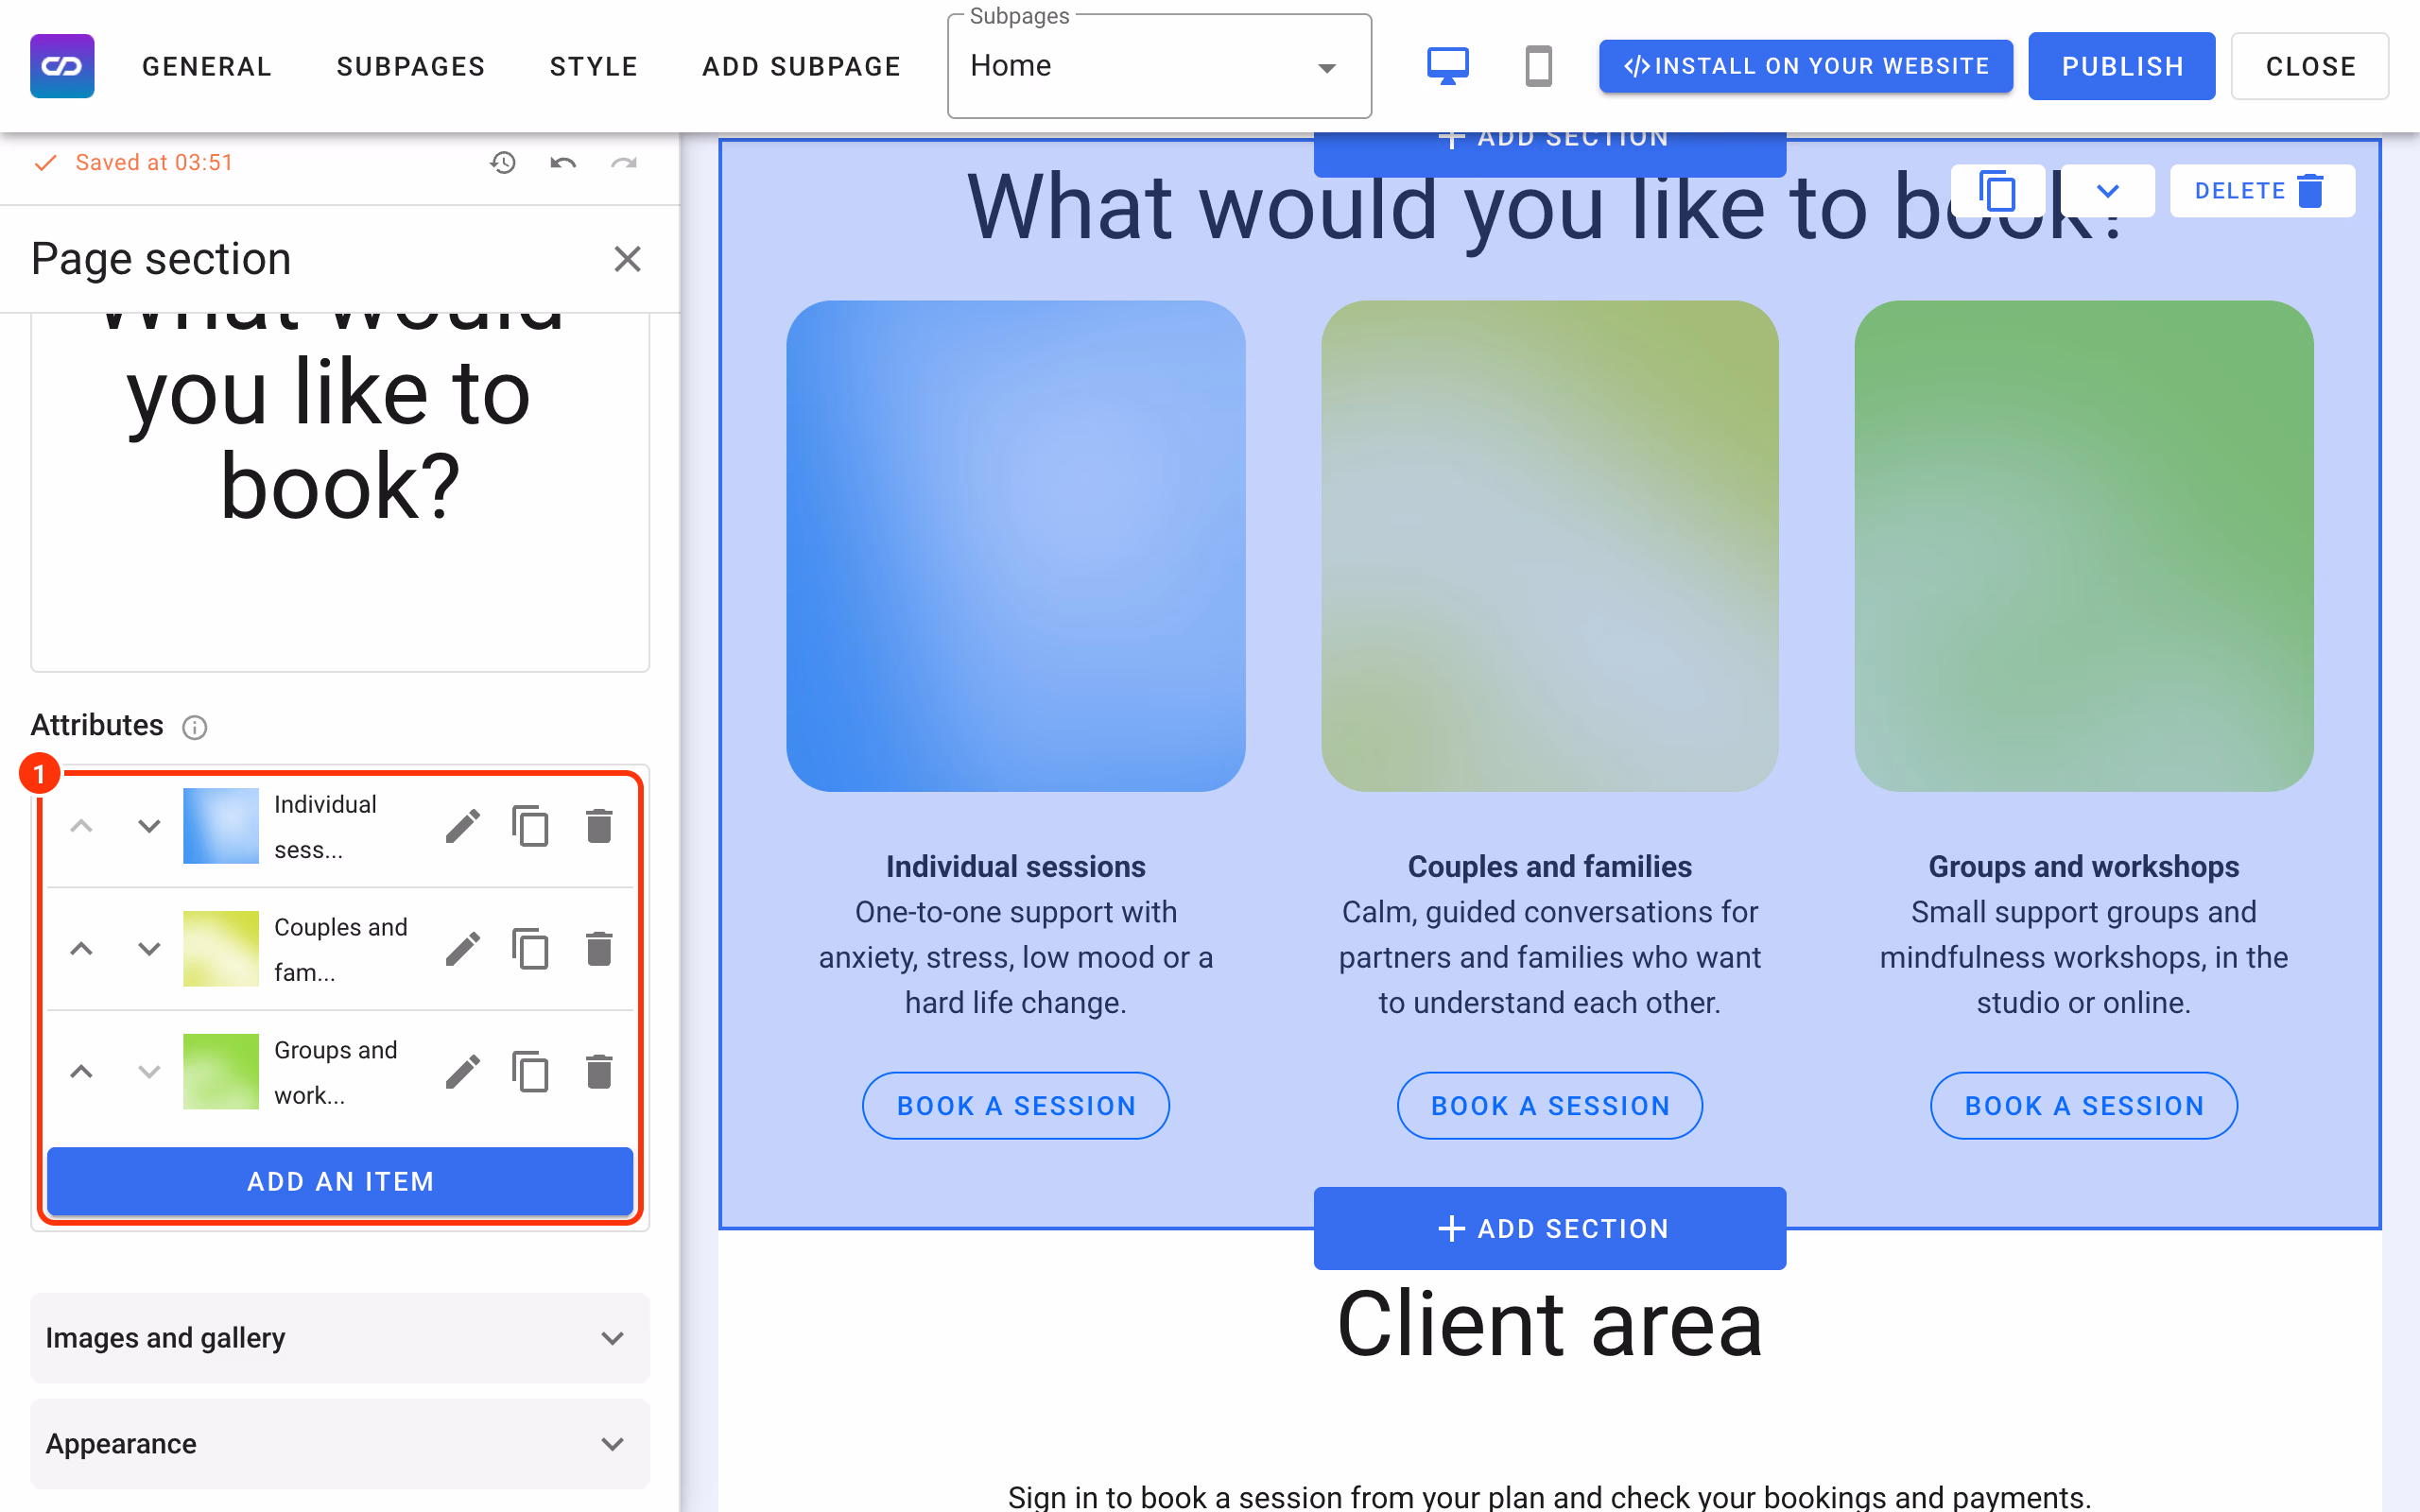Expand Images and gallery section
The height and width of the screenshot is (1512, 2420).
(340, 1338)
